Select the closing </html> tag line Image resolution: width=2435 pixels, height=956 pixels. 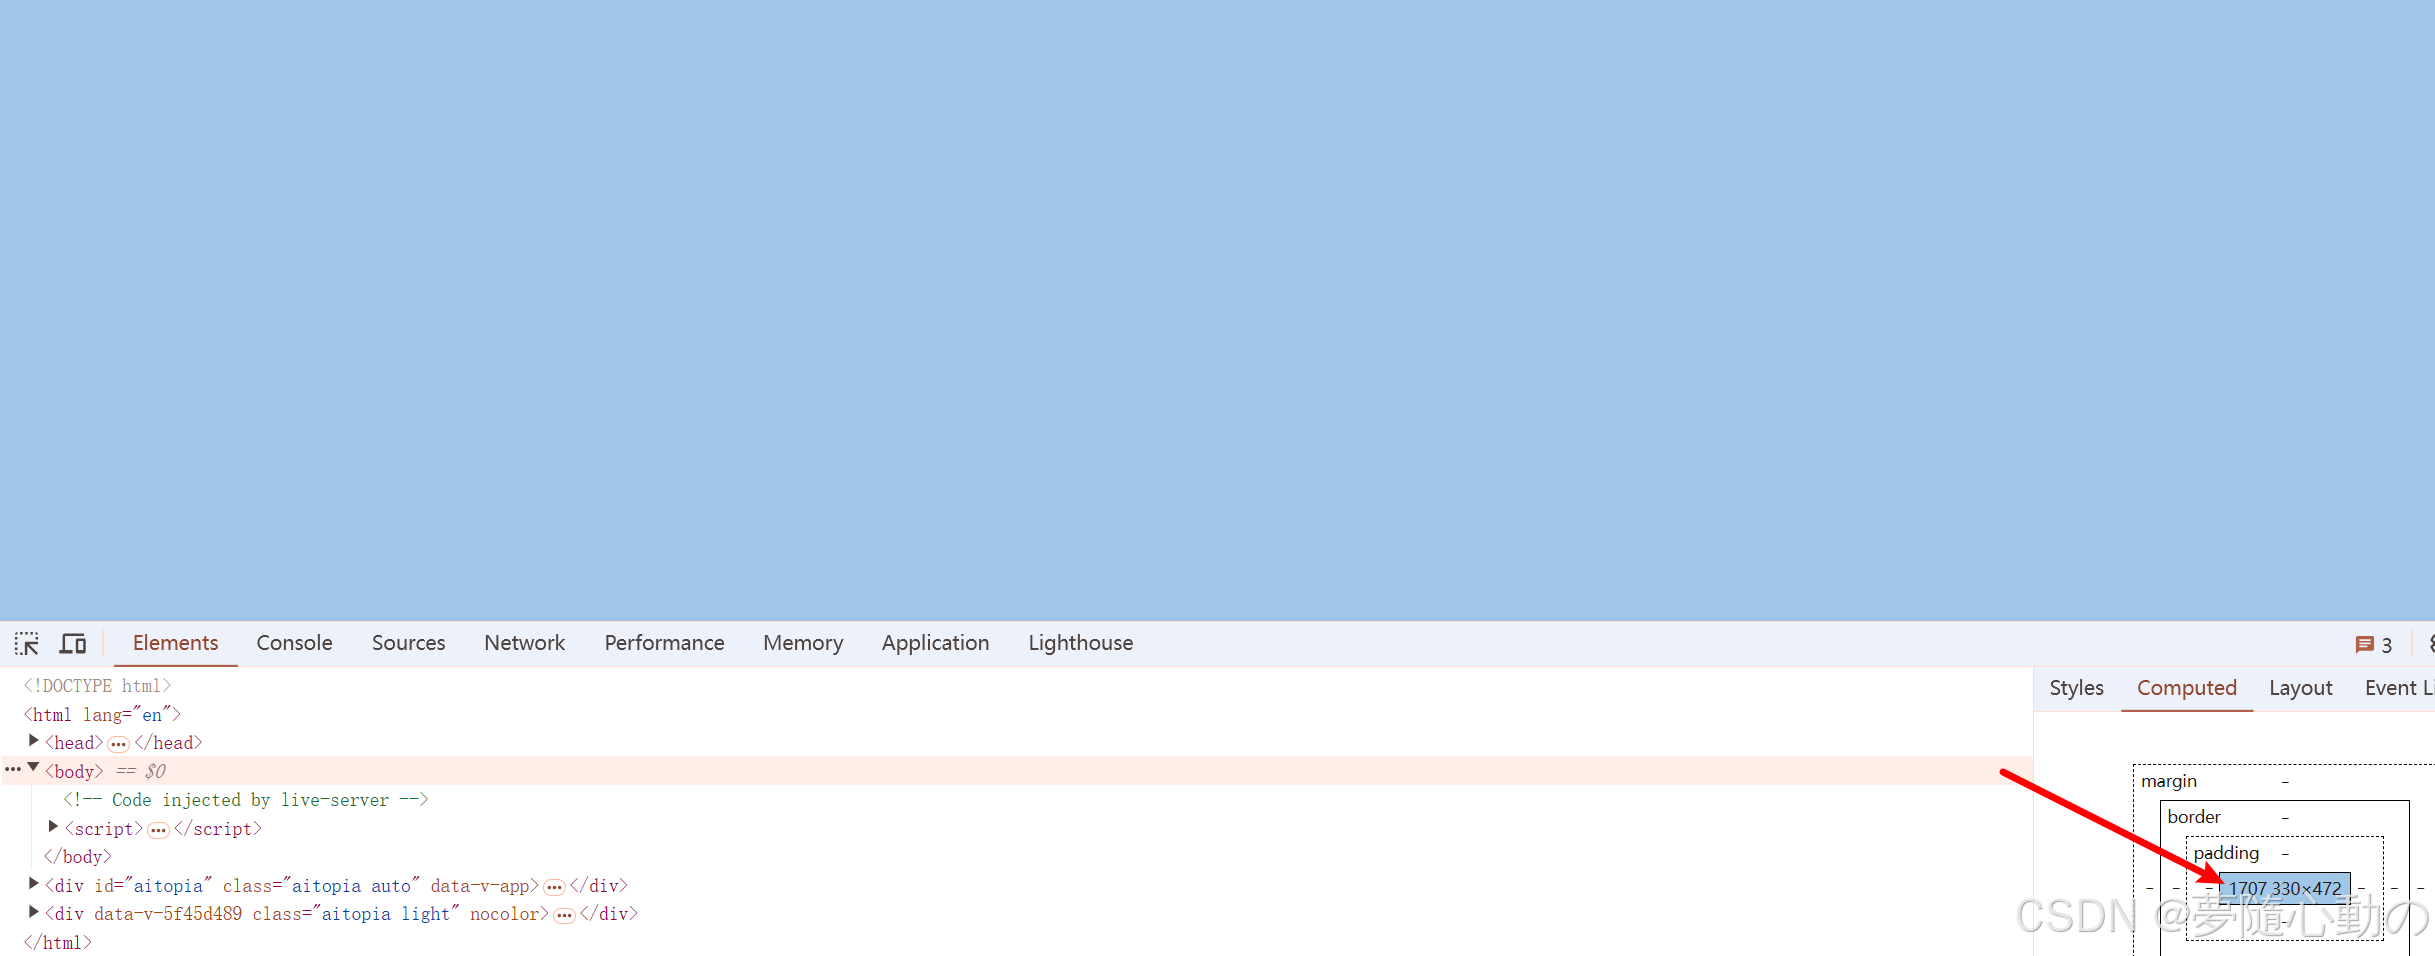pyautogui.click(x=57, y=943)
